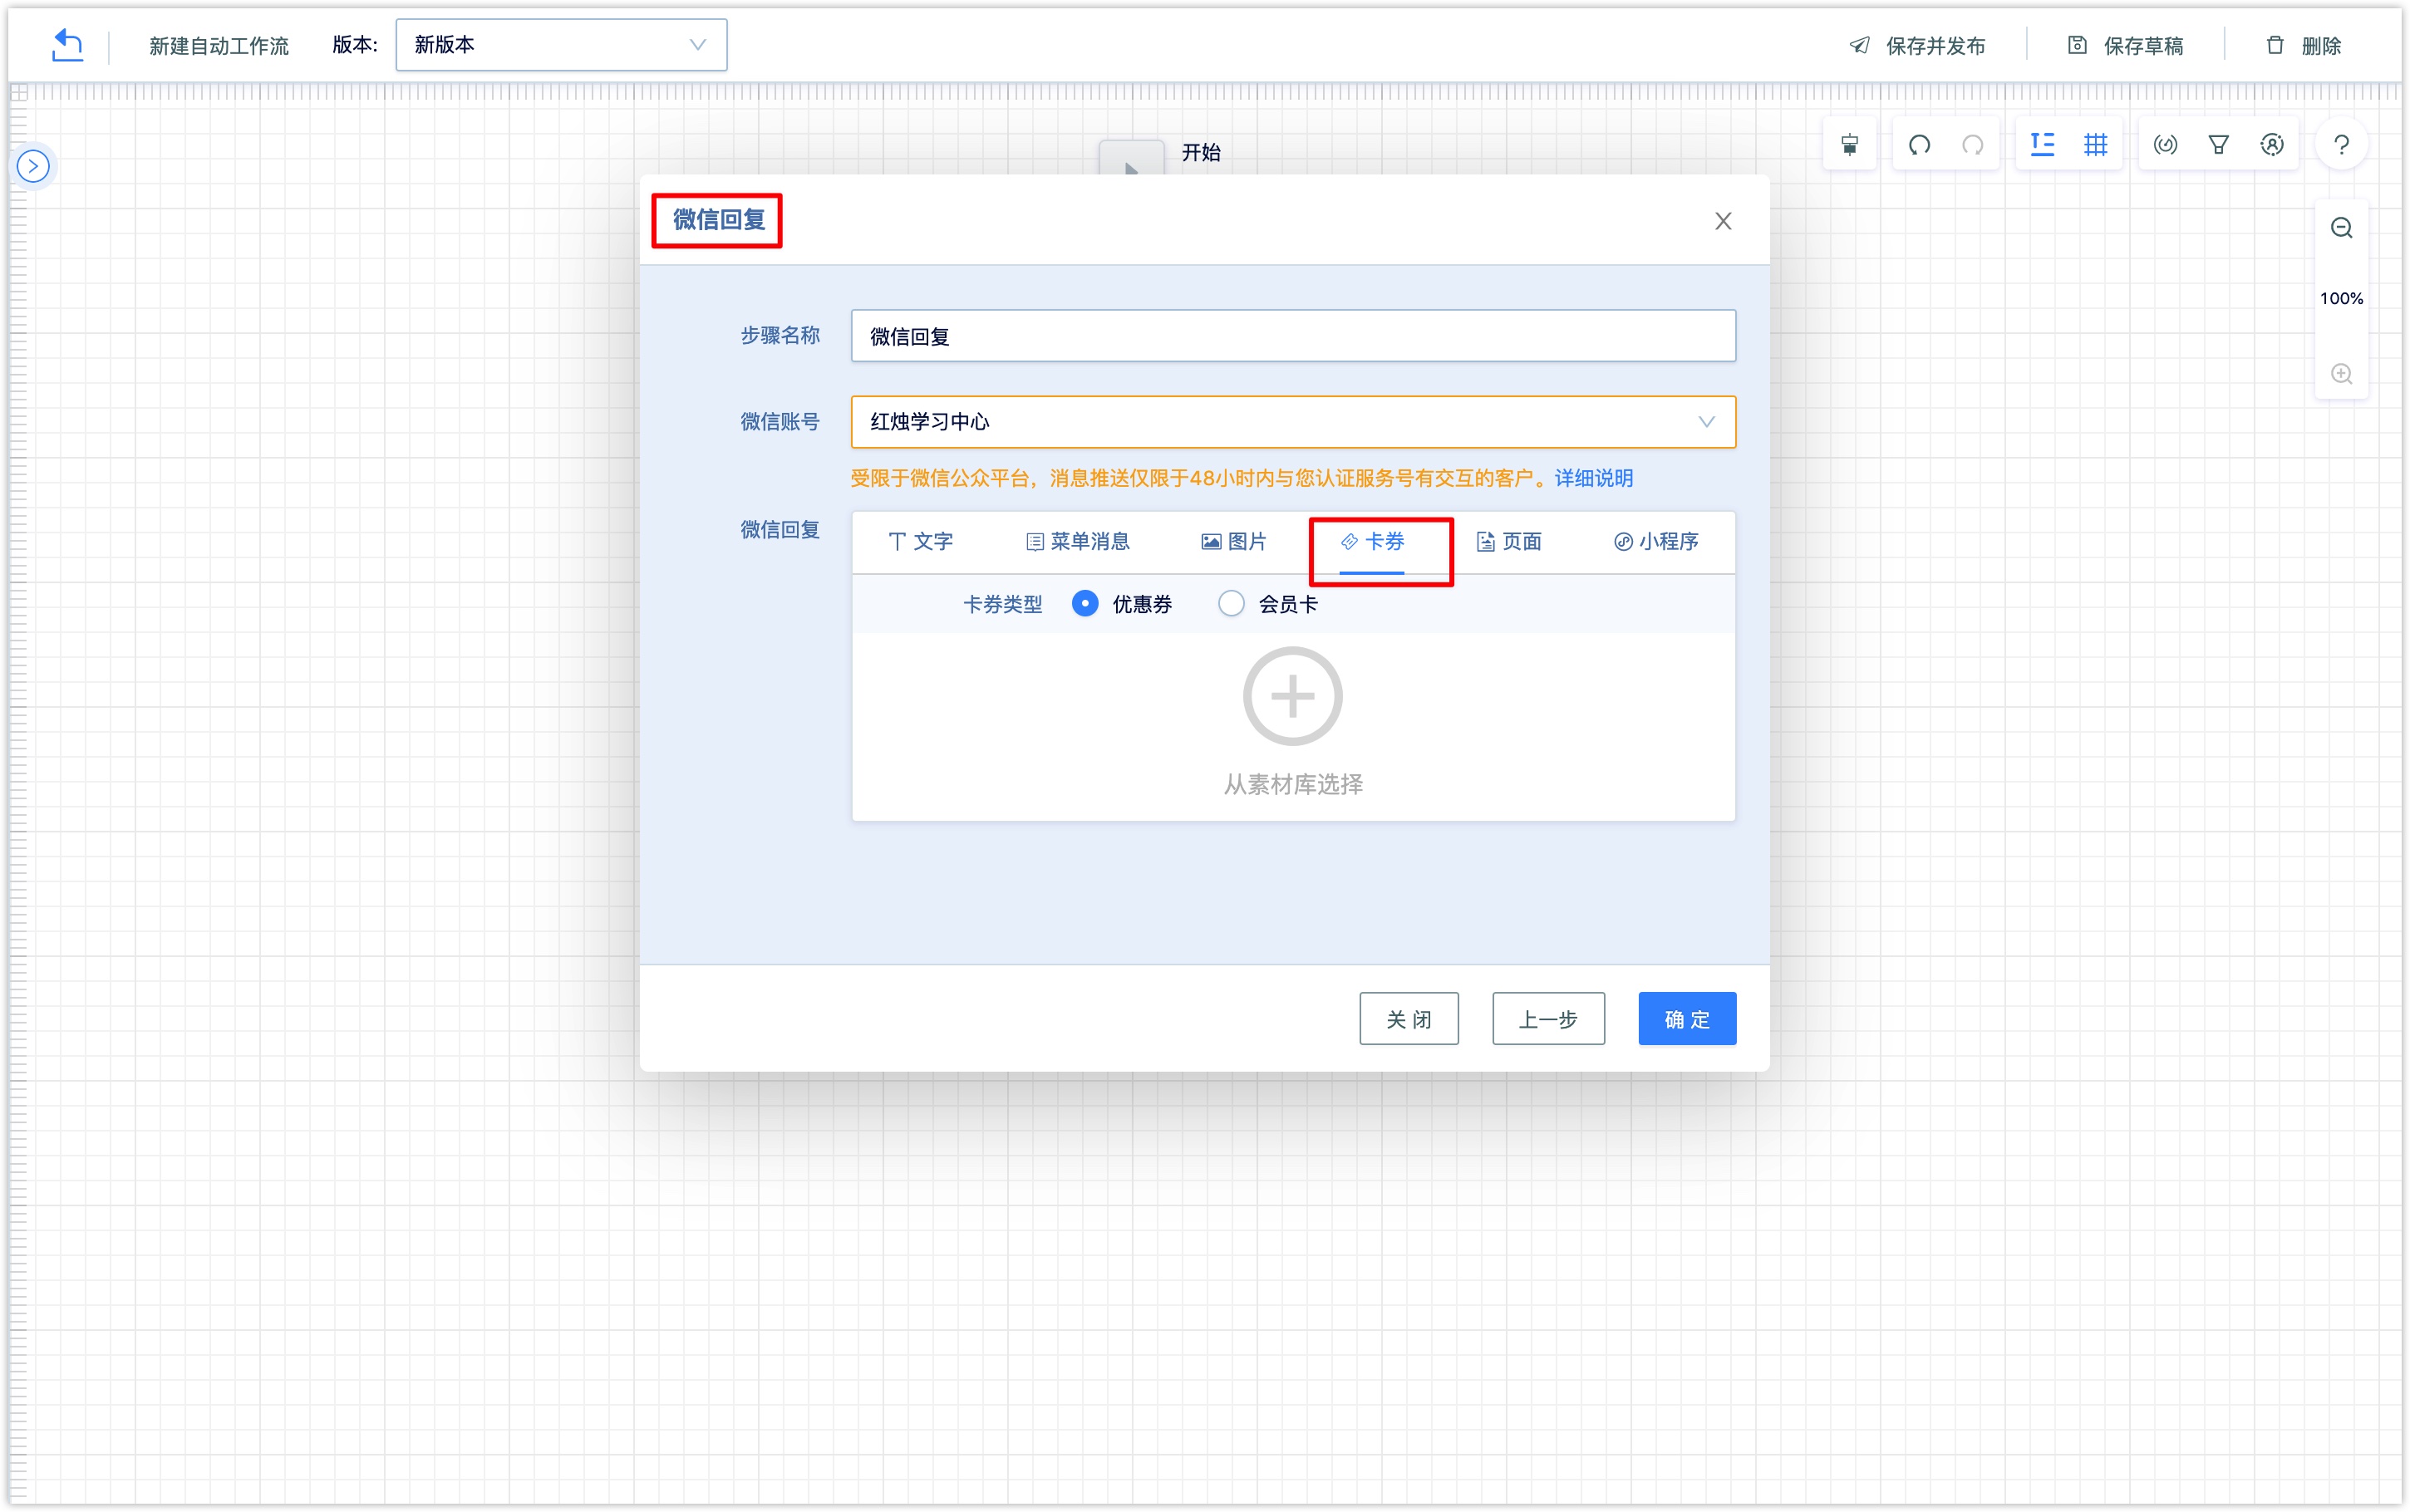2410x1512 pixels.
Task: Click the pin/format brush canvas icon
Action: 1850,145
